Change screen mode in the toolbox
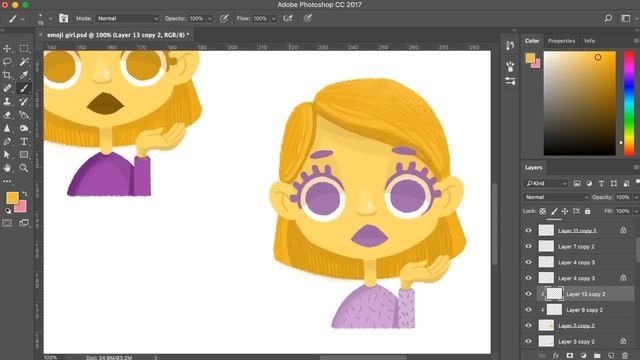The width and height of the screenshot is (640, 360). (x=24, y=223)
